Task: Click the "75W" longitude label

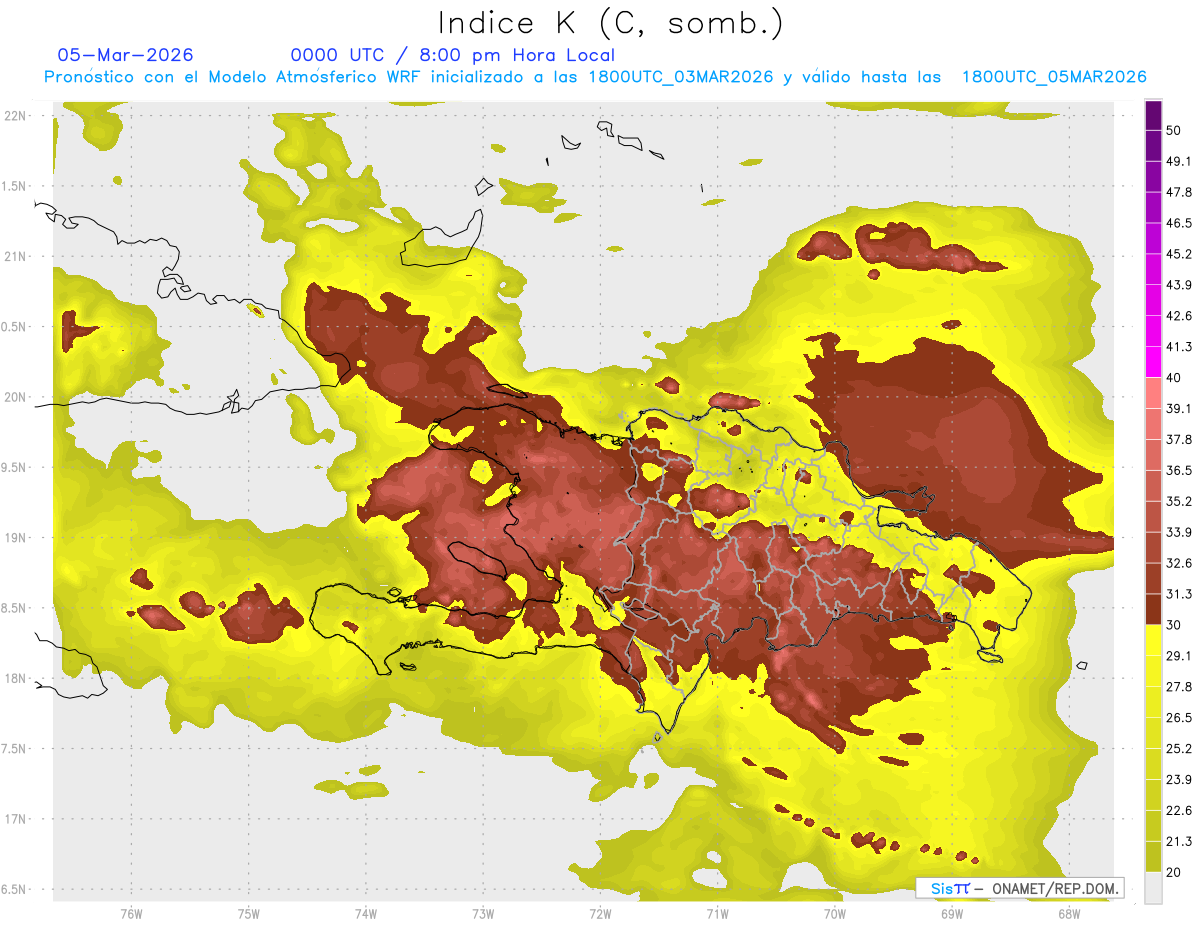Action: (248, 914)
